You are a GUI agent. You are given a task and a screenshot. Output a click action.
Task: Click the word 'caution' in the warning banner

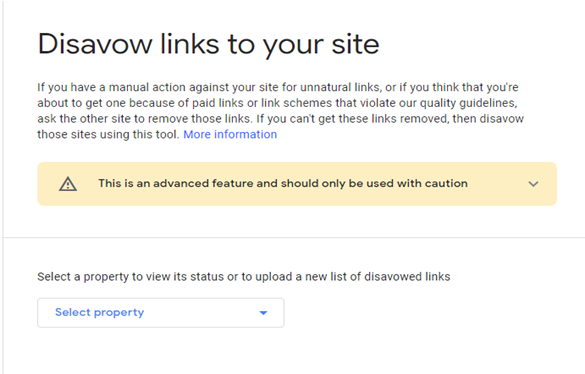446,184
